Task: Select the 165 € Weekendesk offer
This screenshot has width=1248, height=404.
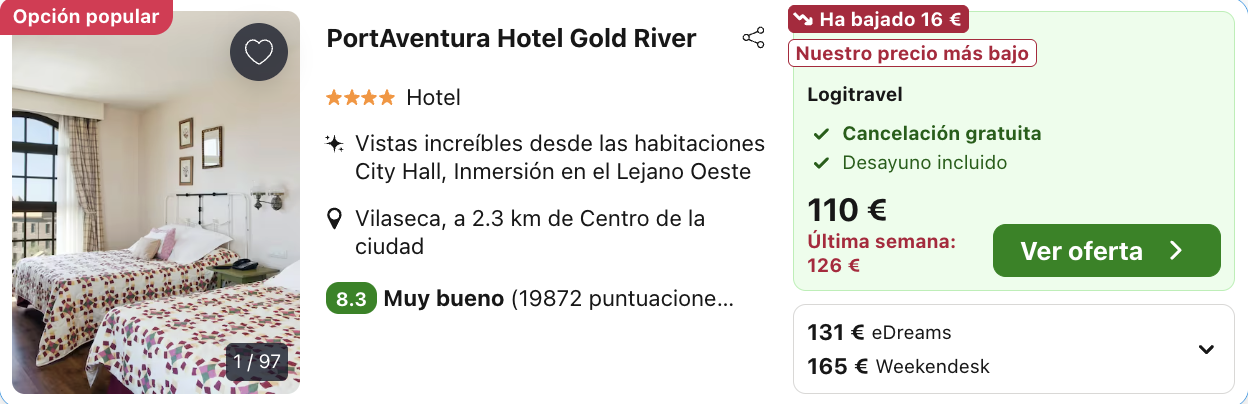Action: click(x=898, y=367)
